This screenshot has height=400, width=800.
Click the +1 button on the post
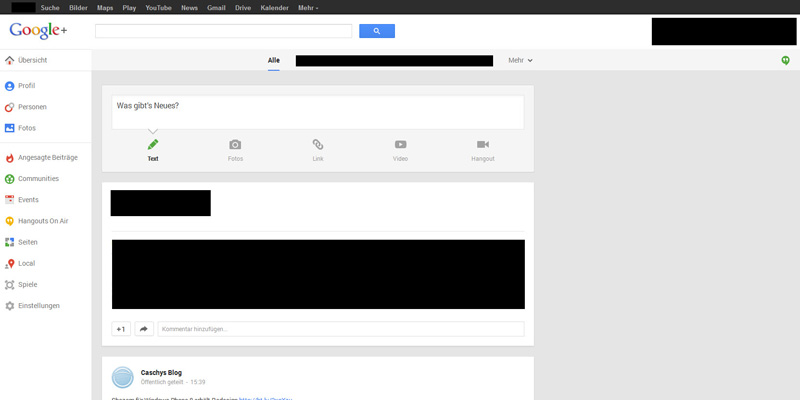(x=121, y=329)
